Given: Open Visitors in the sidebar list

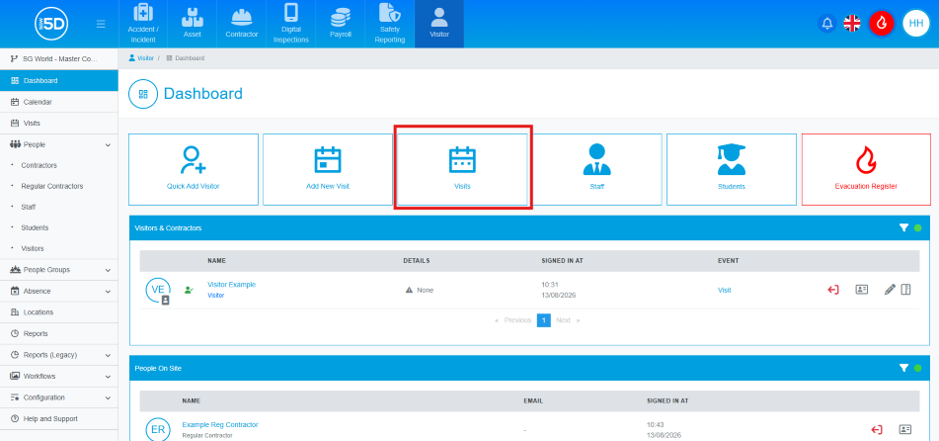Looking at the screenshot, I should [32, 248].
